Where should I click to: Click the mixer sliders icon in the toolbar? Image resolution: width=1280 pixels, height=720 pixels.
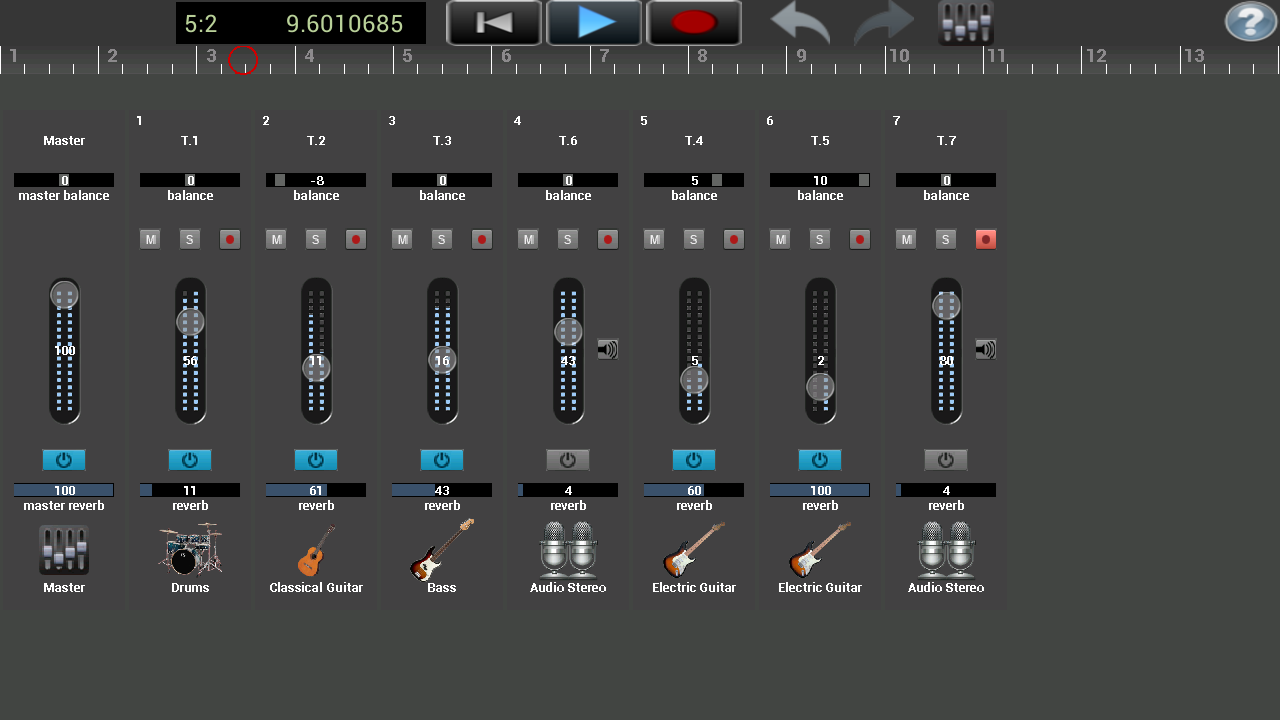(965, 20)
